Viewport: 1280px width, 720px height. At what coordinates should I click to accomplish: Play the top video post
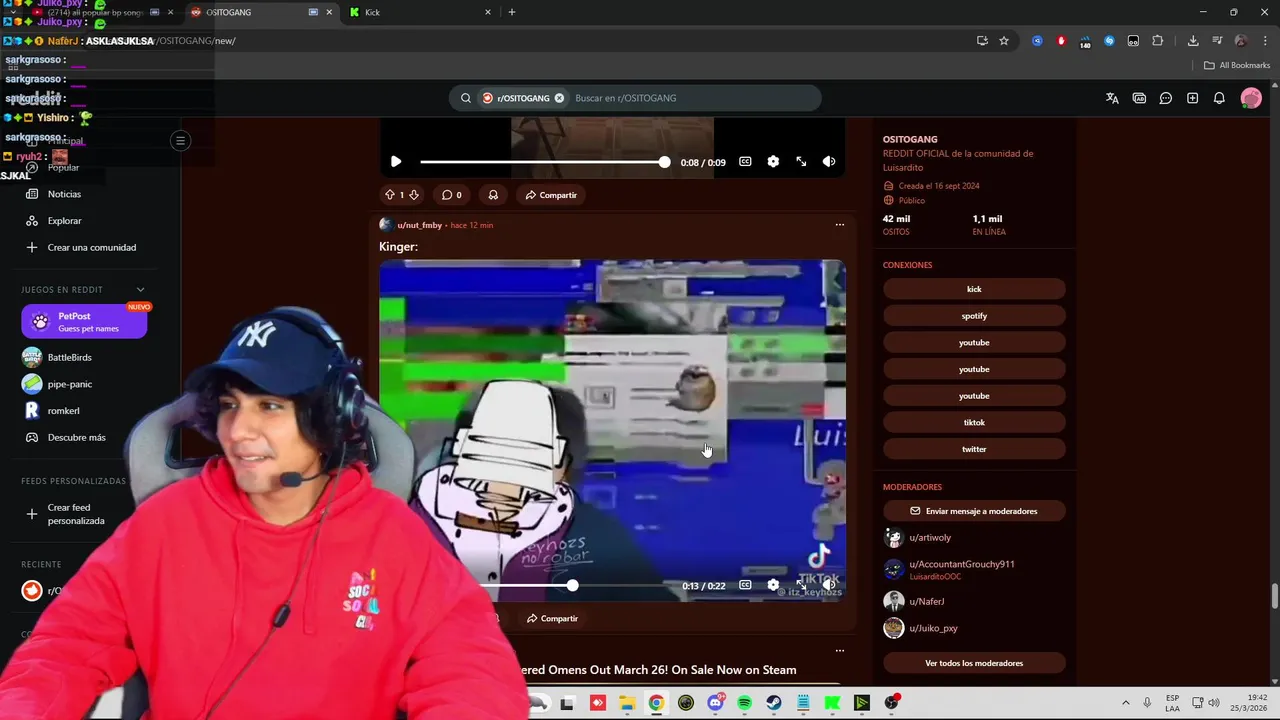coord(396,162)
